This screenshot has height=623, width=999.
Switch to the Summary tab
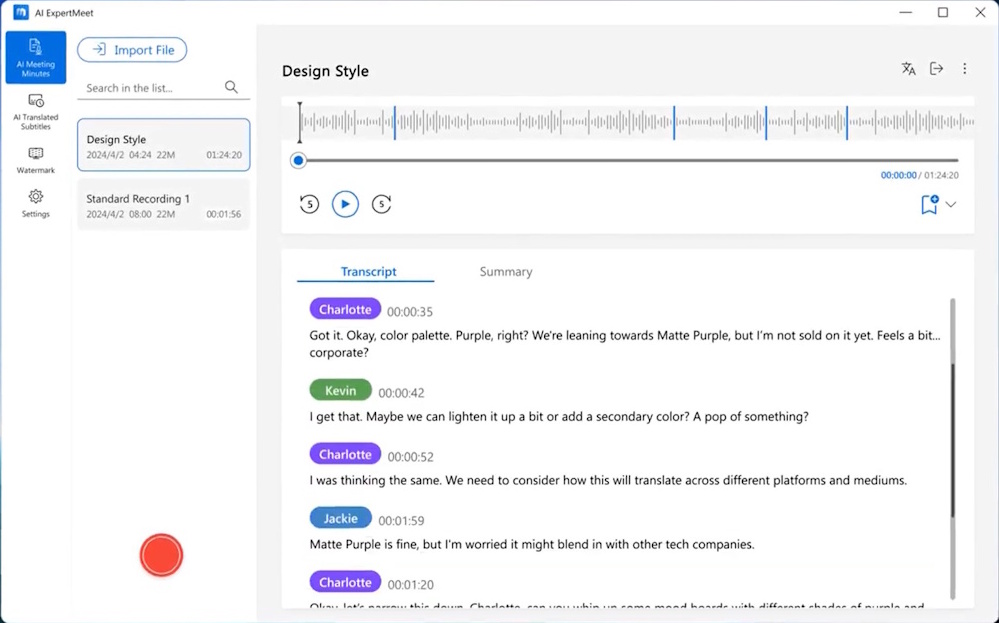(505, 272)
